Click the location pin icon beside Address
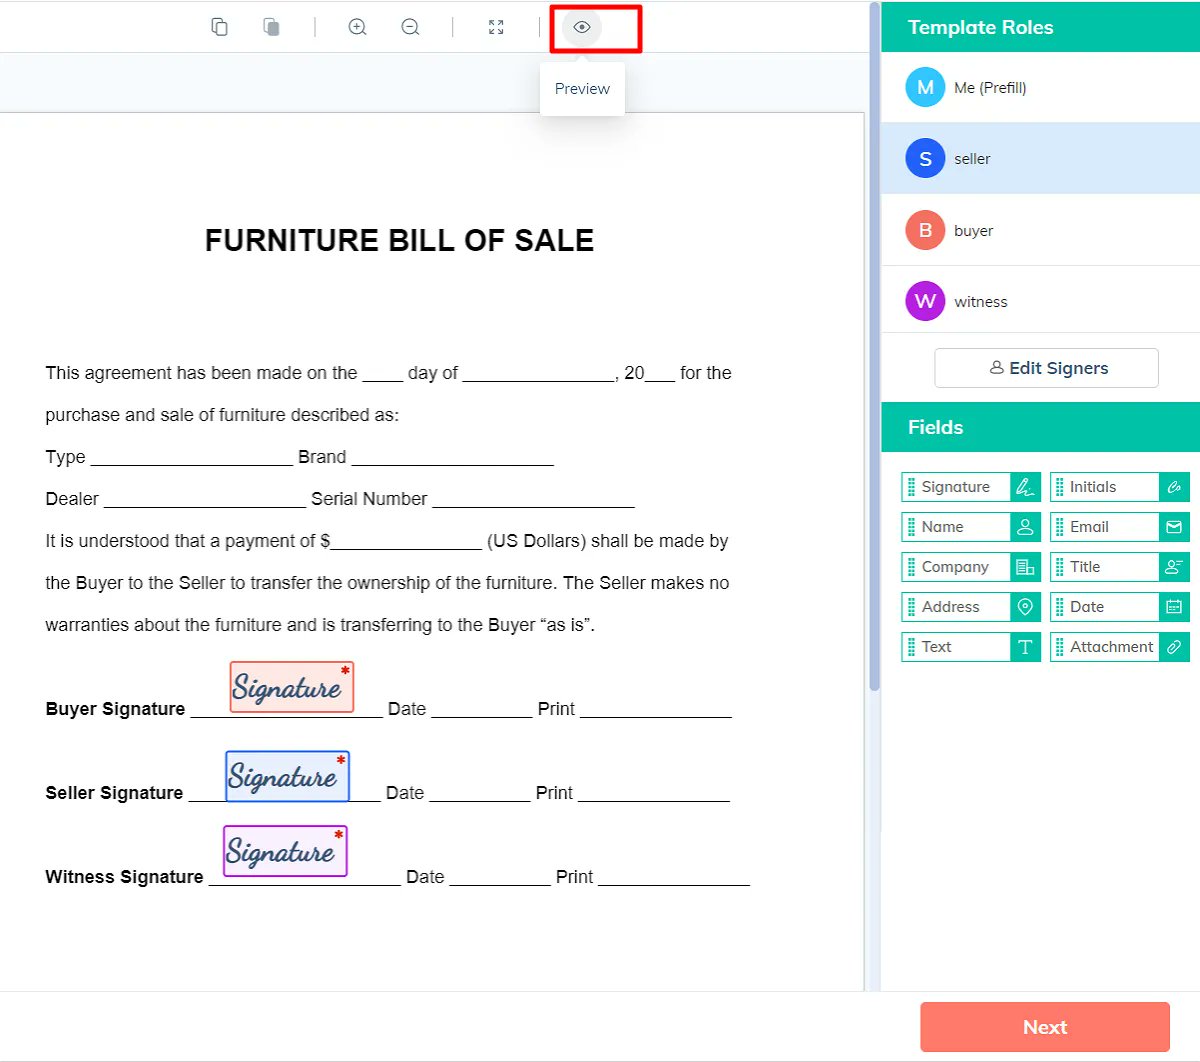1200x1062 pixels. [x=1025, y=607]
